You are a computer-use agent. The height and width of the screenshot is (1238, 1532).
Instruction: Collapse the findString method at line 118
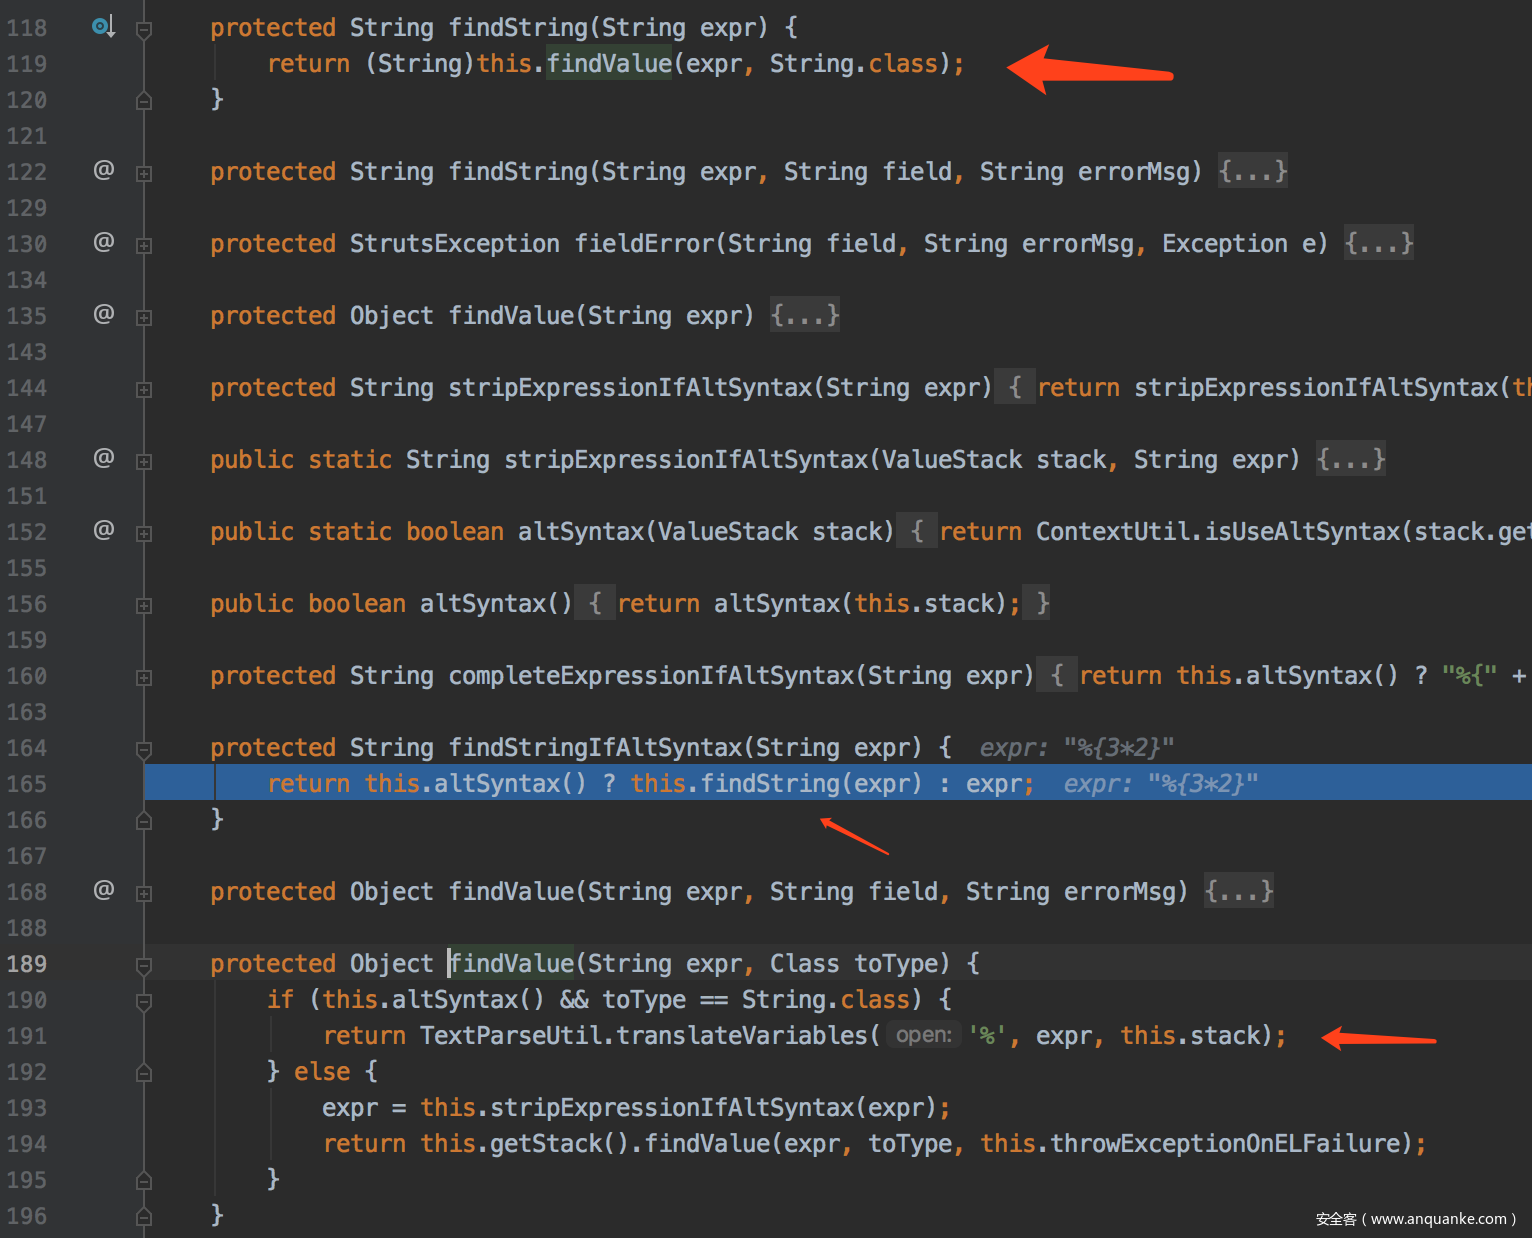pos(144,29)
